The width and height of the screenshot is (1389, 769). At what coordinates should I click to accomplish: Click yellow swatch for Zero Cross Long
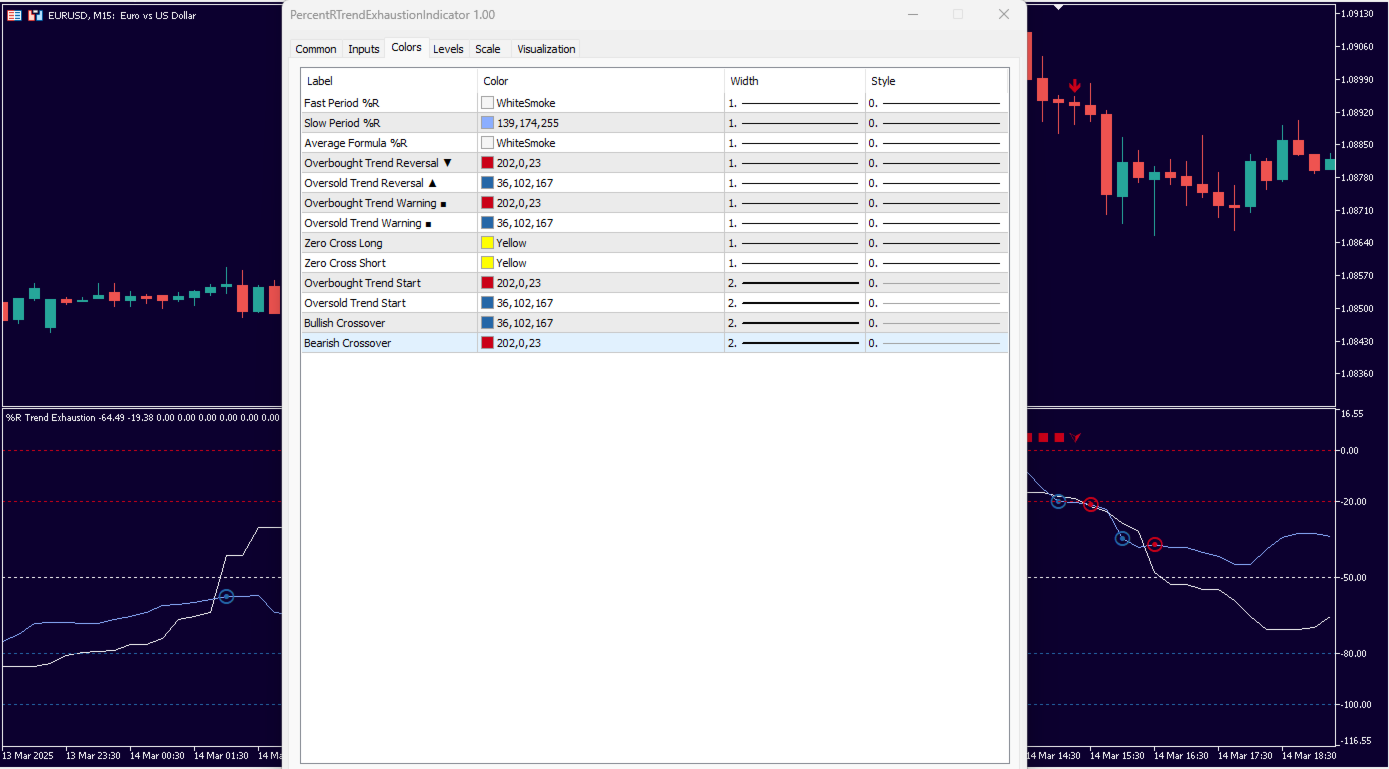487,243
